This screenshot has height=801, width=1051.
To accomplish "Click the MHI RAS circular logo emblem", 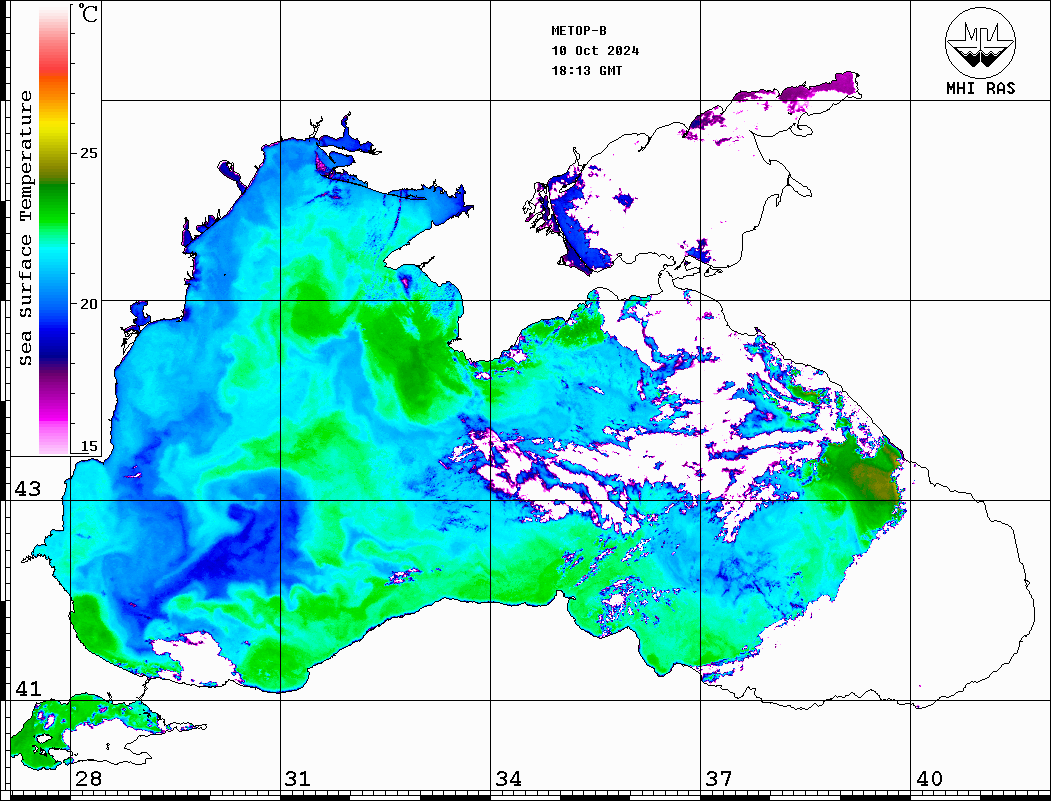I will [980, 41].
